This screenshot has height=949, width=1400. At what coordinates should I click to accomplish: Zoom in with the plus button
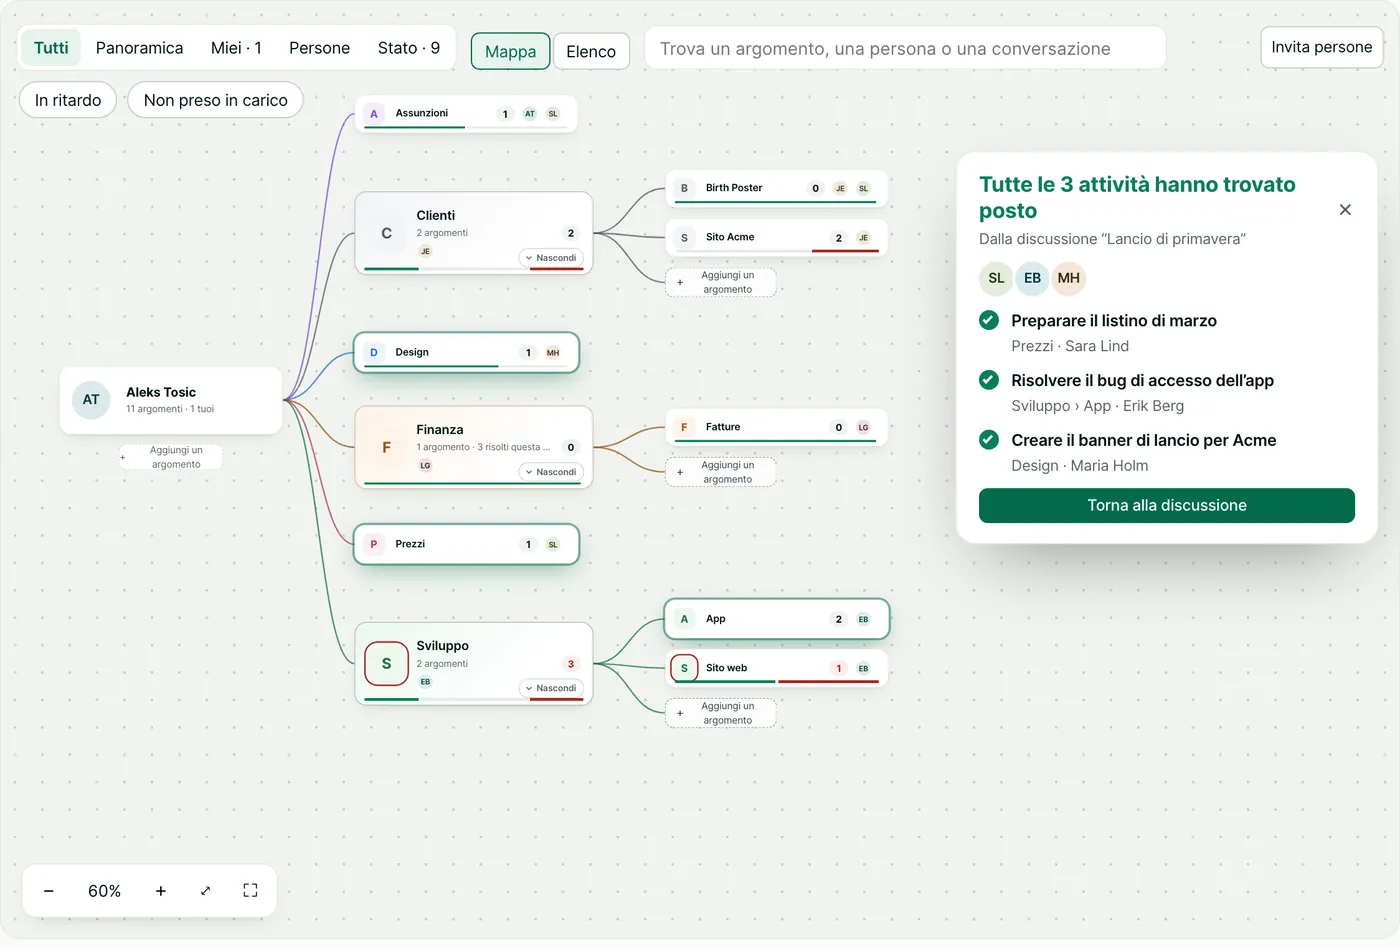160,891
